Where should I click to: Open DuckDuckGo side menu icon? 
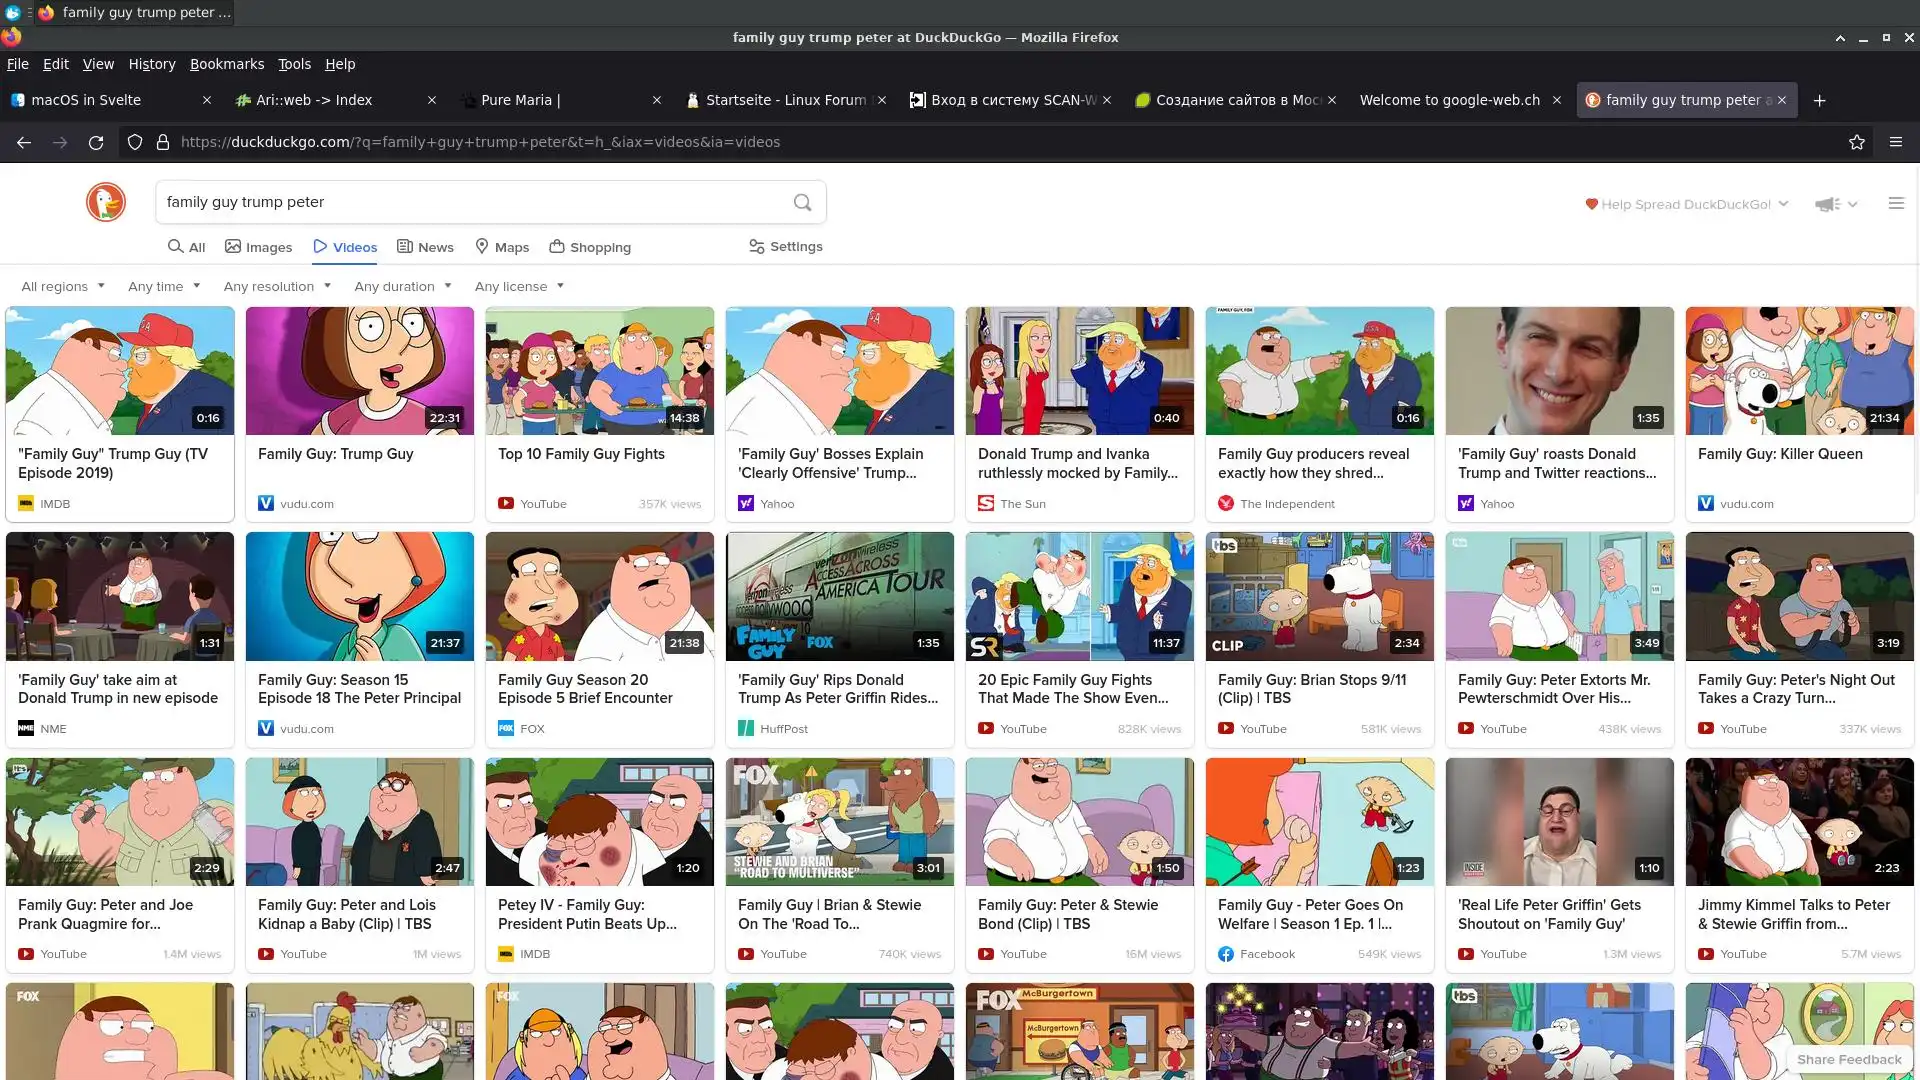[1895, 203]
